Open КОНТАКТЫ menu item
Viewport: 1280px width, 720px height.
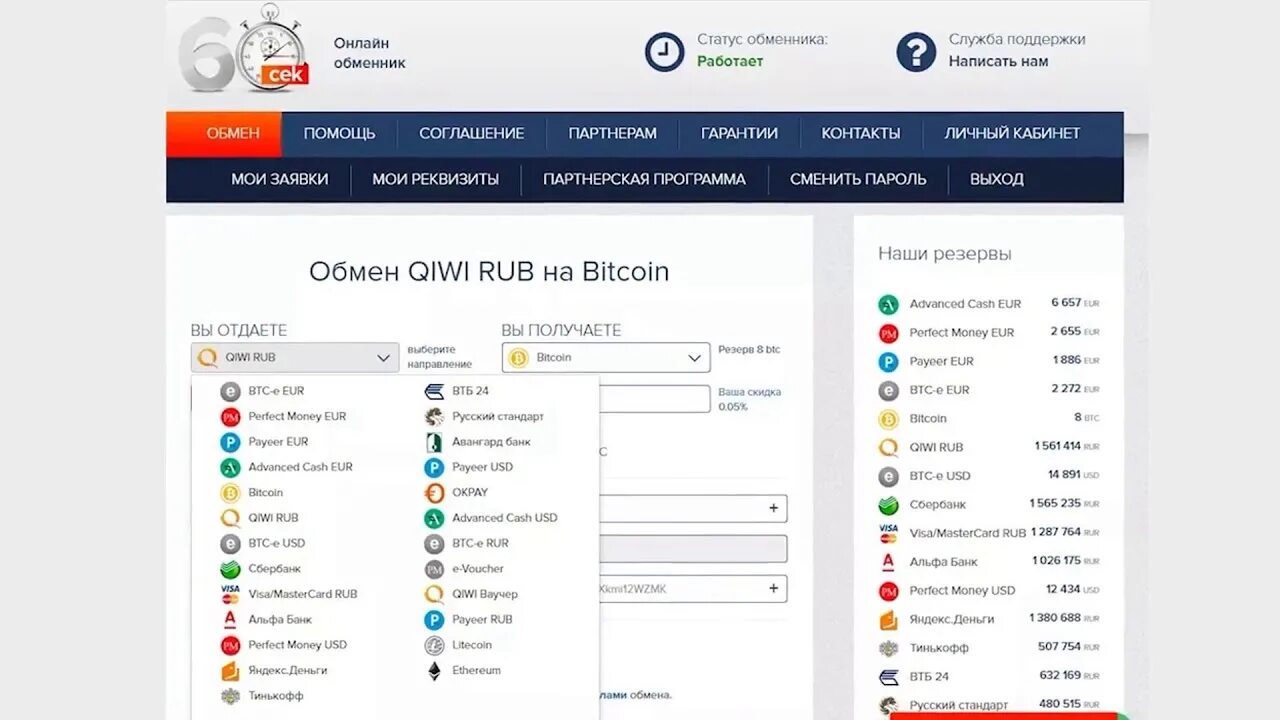[861, 133]
